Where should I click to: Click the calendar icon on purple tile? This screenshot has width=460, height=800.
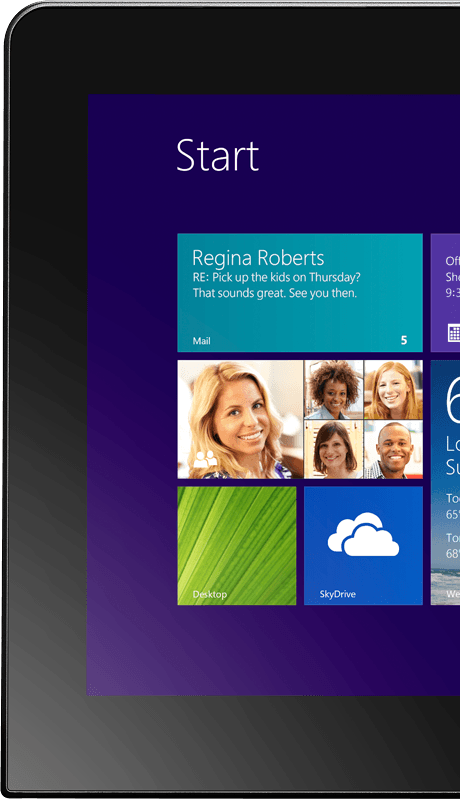454,333
